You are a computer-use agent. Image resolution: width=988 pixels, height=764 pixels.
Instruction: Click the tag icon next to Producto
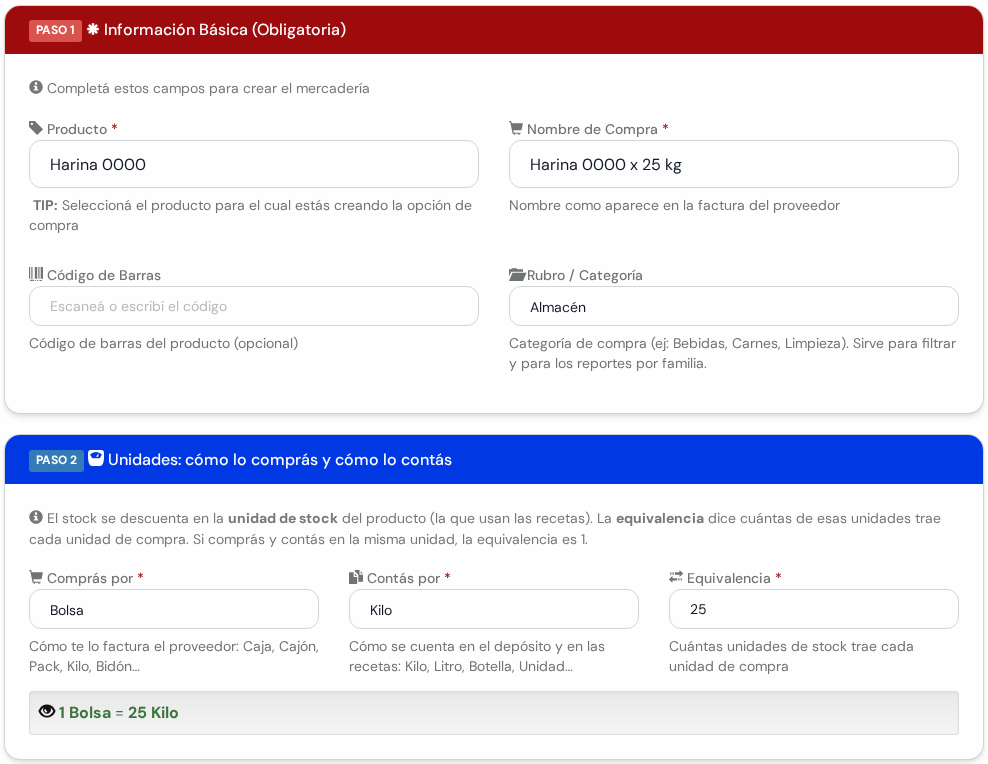pyautogui.click(x=36, y=128)
